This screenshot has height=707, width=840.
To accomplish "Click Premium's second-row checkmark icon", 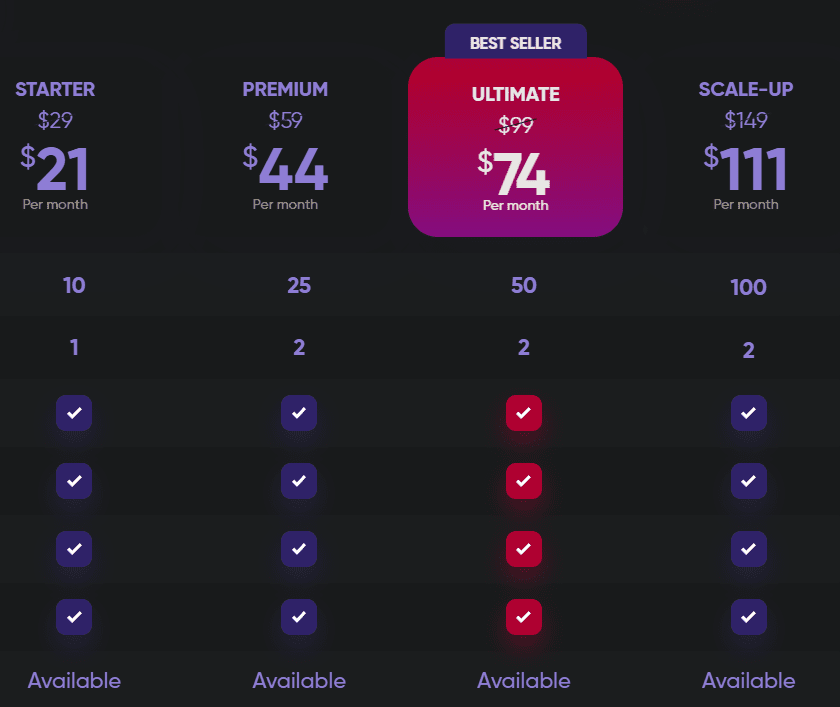I will [299, 481].
